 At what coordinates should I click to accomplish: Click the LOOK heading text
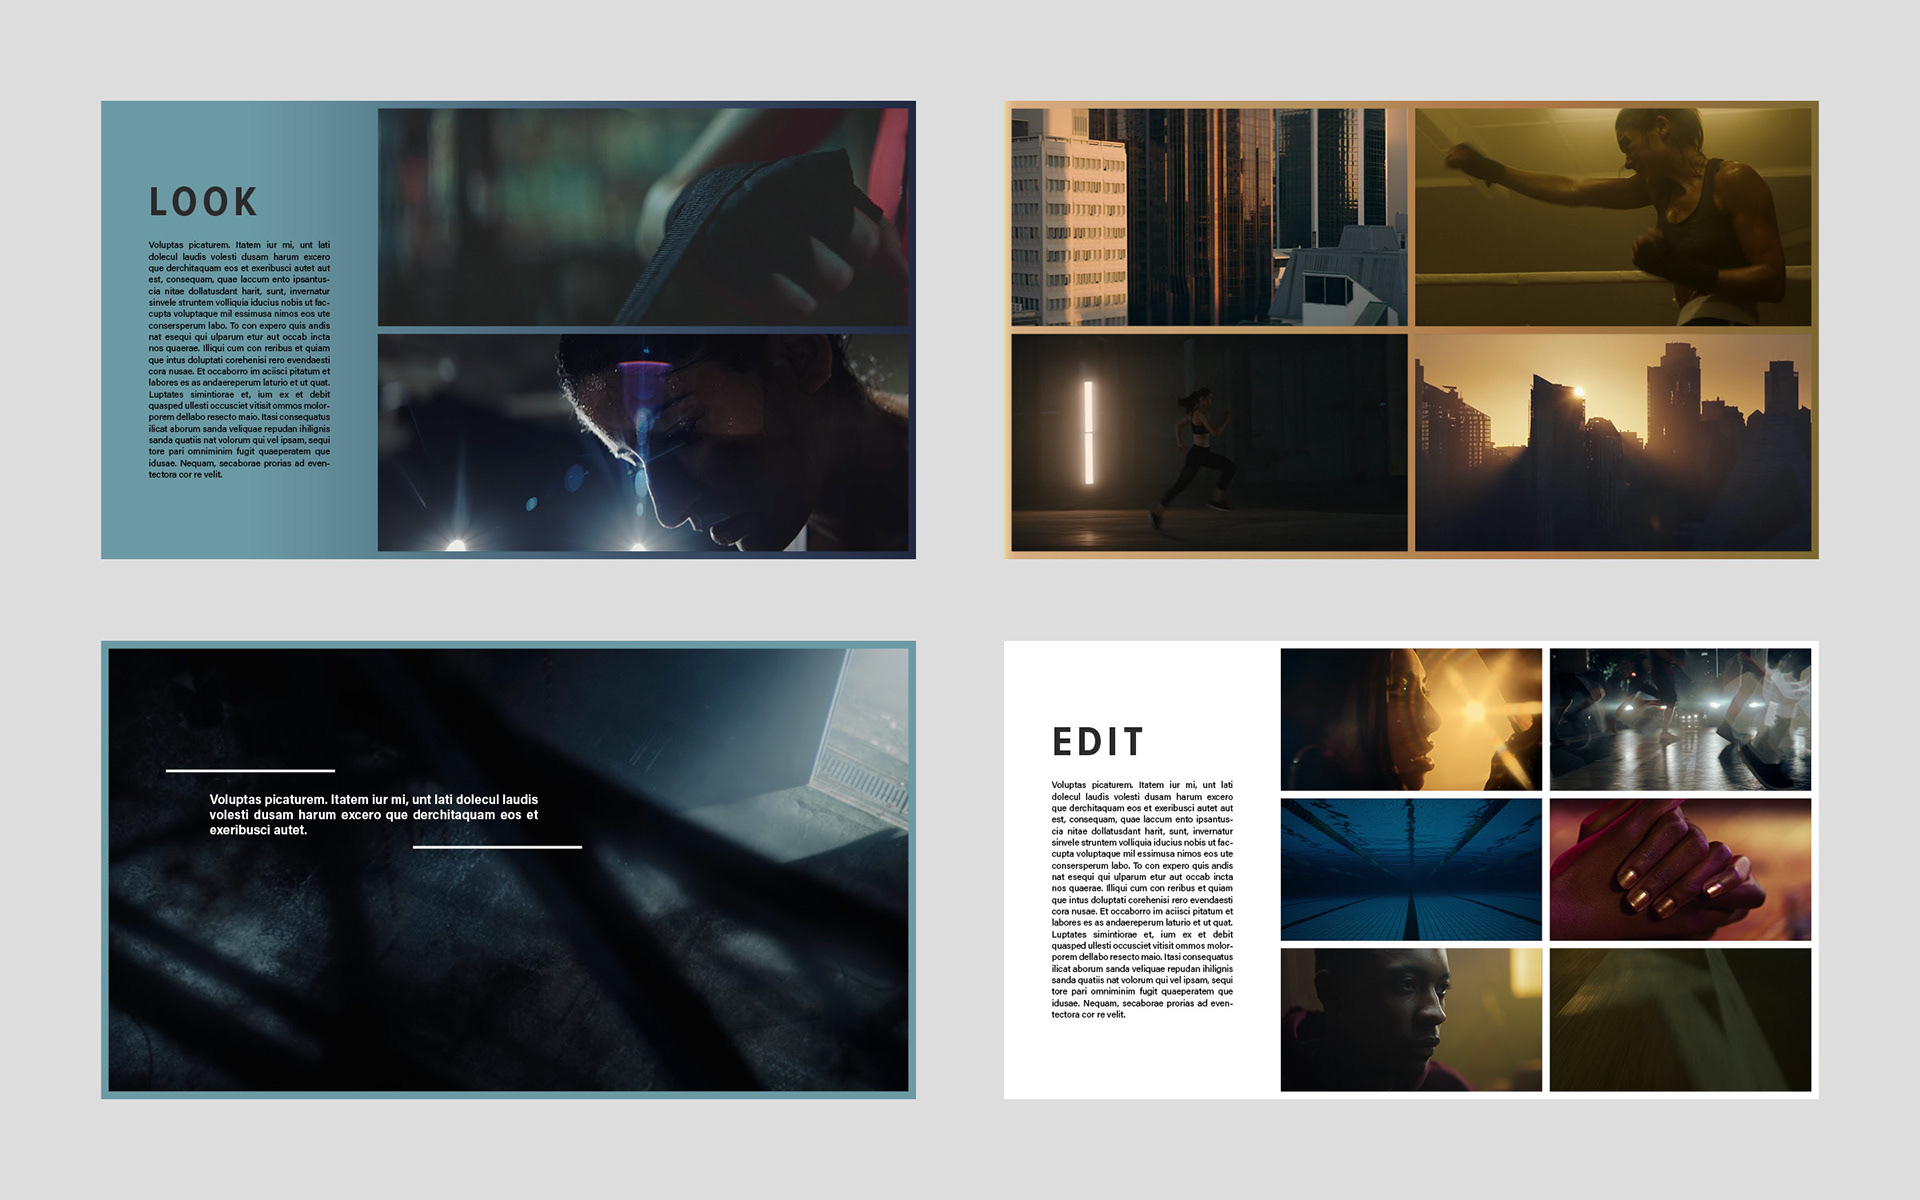coord(203,202)
